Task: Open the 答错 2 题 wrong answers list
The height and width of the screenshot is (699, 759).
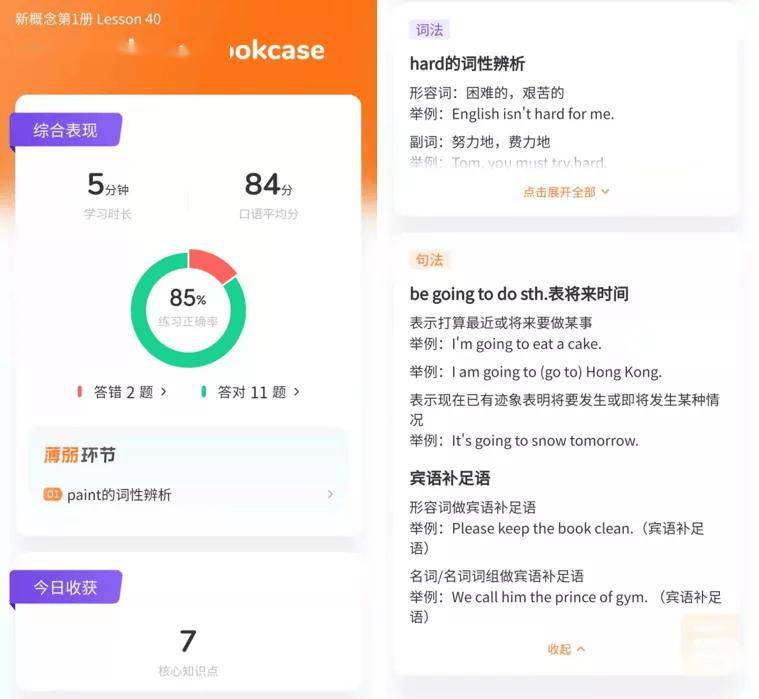Action: 122,392
